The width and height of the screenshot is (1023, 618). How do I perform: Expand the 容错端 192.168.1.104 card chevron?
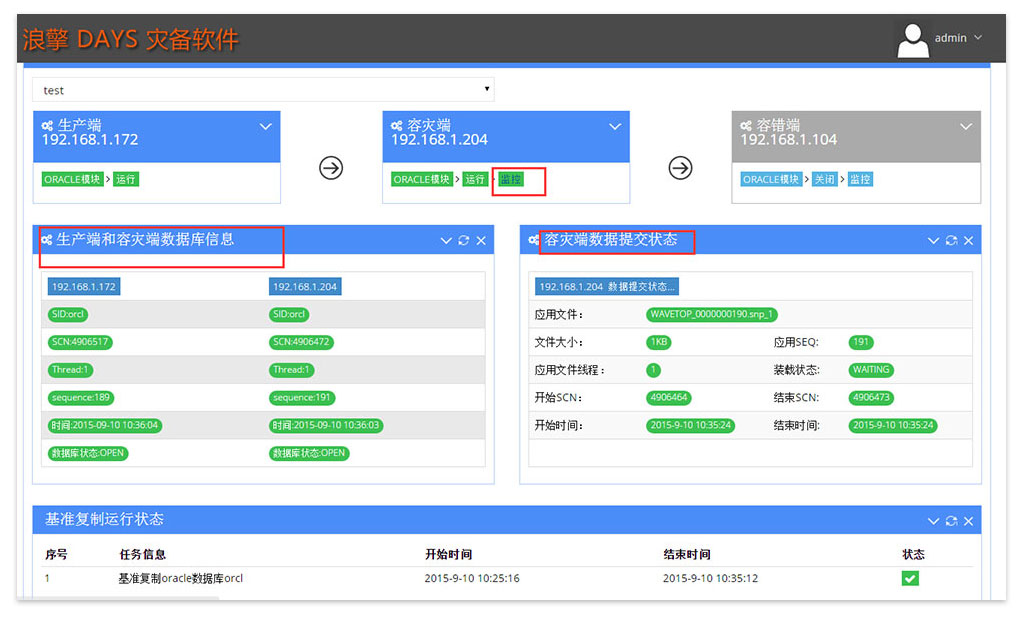(965, 127)
